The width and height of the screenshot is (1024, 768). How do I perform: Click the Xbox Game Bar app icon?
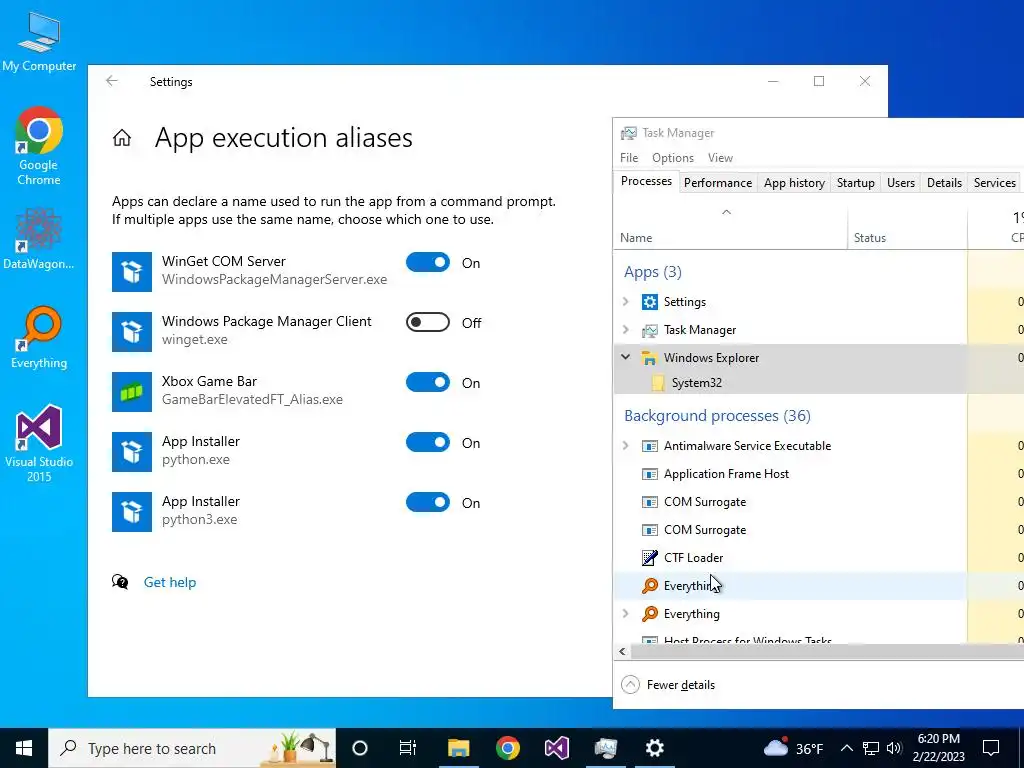[132, 391]
